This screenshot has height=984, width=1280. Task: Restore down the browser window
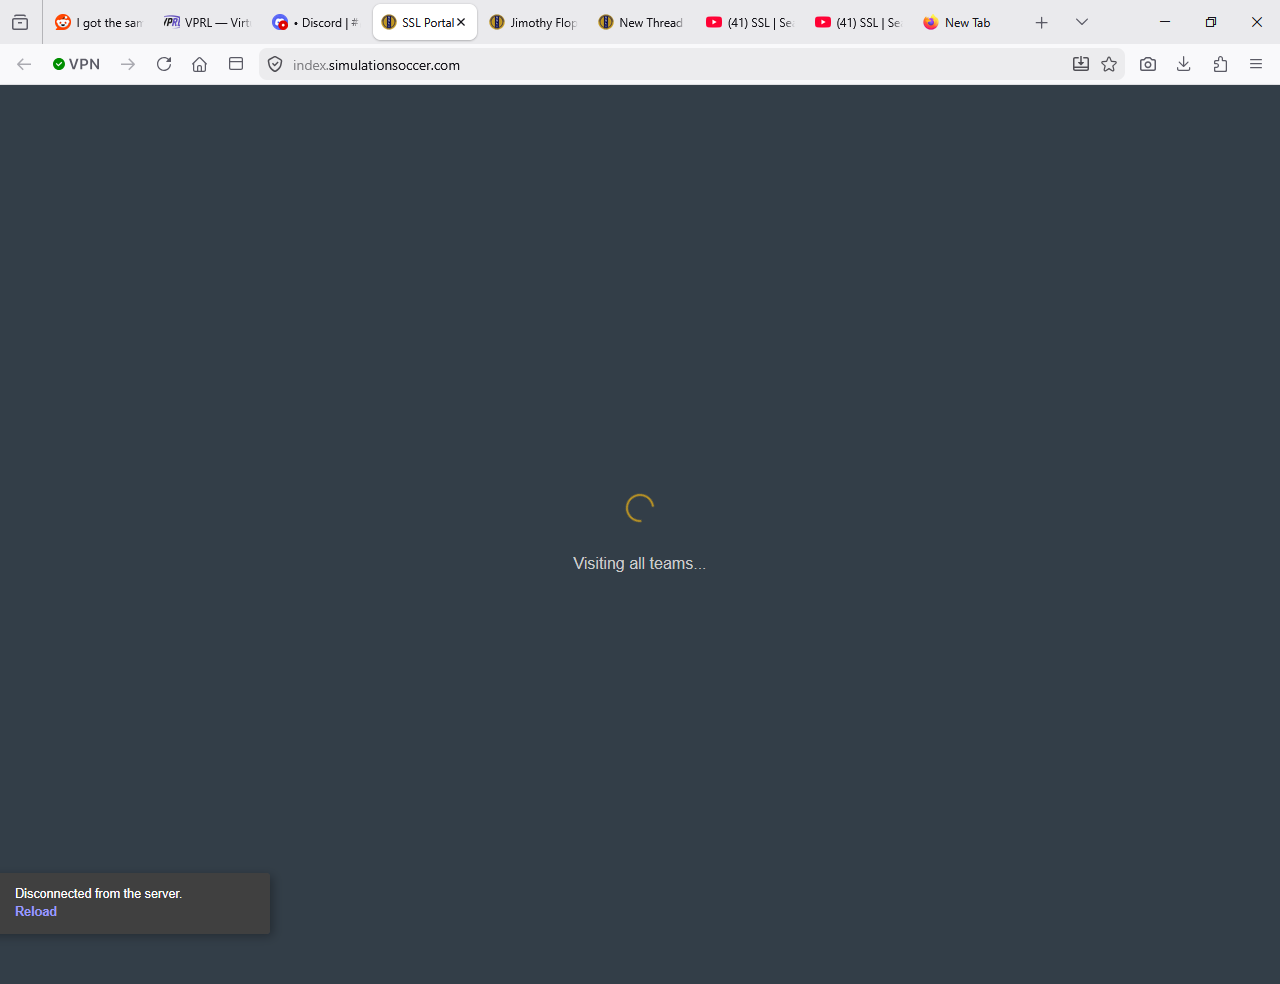tap(1211, 22)
